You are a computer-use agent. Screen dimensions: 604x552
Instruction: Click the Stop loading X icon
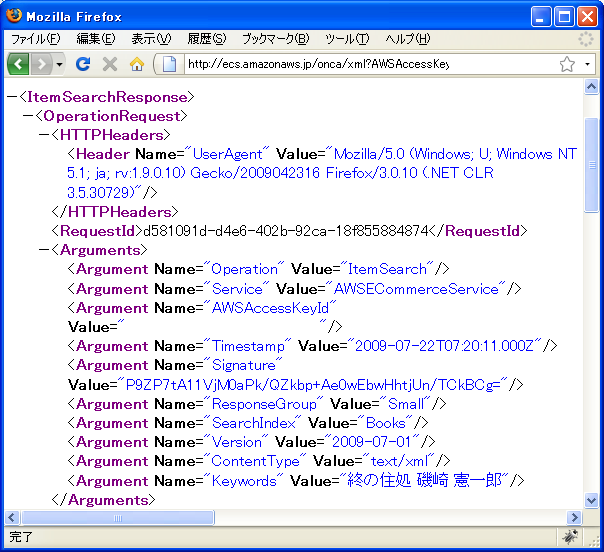(x=110, y=64)
